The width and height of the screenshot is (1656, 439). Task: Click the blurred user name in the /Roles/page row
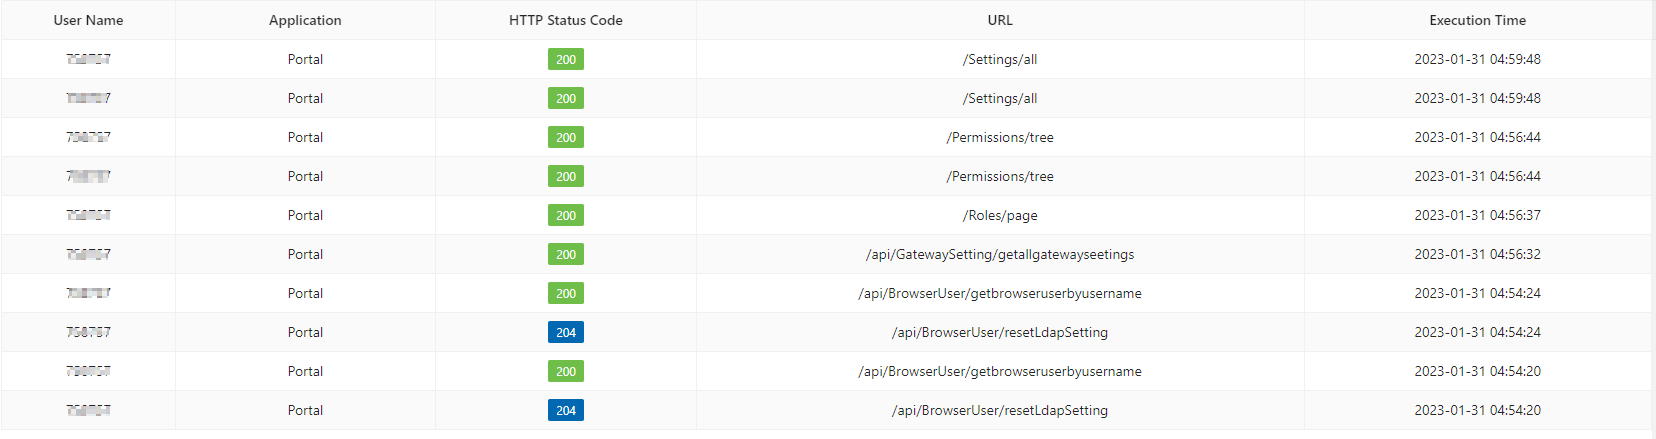pyautogui.click(x=88, y=215)
